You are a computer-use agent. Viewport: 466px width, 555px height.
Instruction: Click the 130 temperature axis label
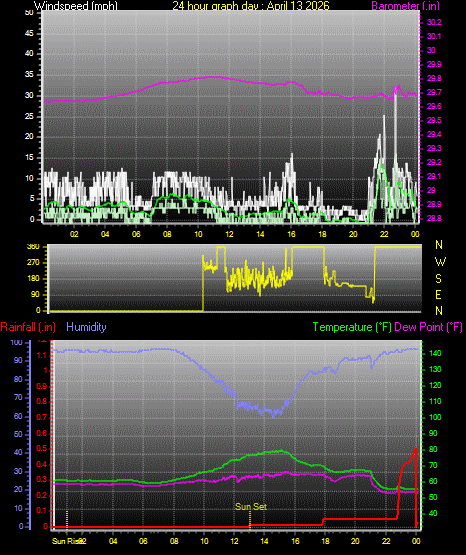click(x=435, y=370)
